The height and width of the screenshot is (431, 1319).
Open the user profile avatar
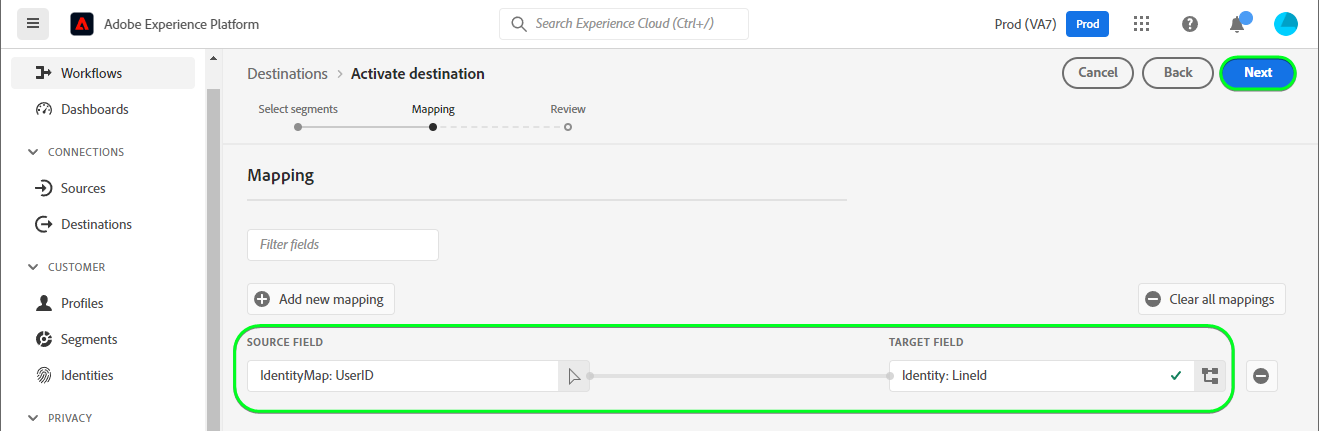pos(1285,24)
